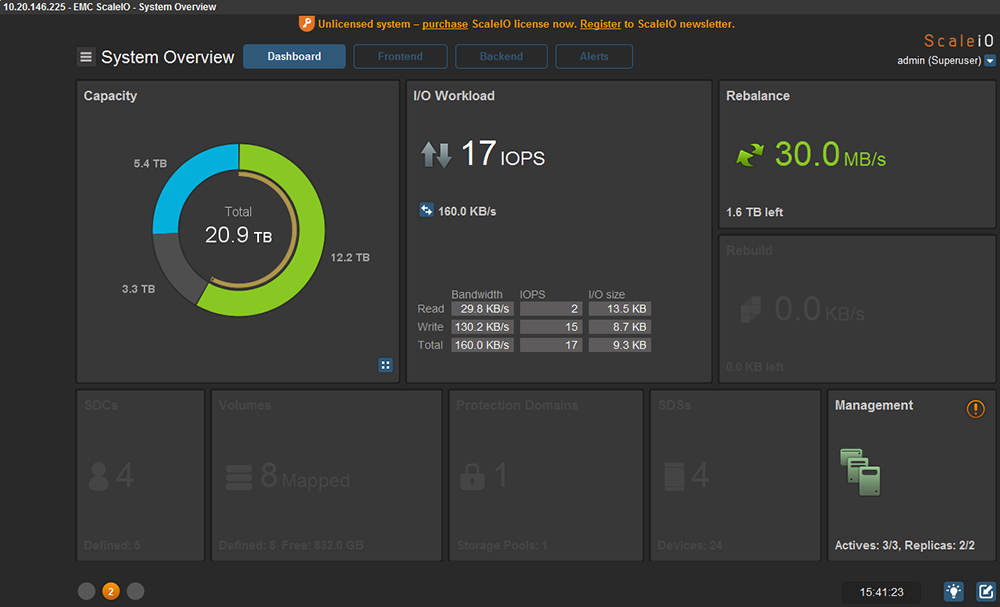
Task: Switch to the Dashboard tab
Action: (x=294, y=56)
